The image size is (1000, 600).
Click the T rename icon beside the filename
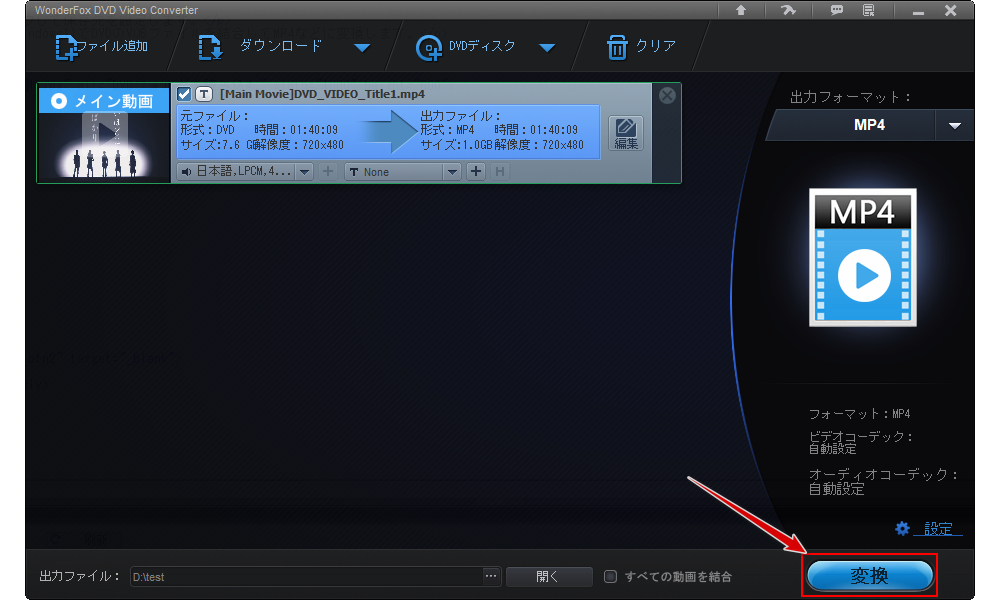click(x=203, y=94)
